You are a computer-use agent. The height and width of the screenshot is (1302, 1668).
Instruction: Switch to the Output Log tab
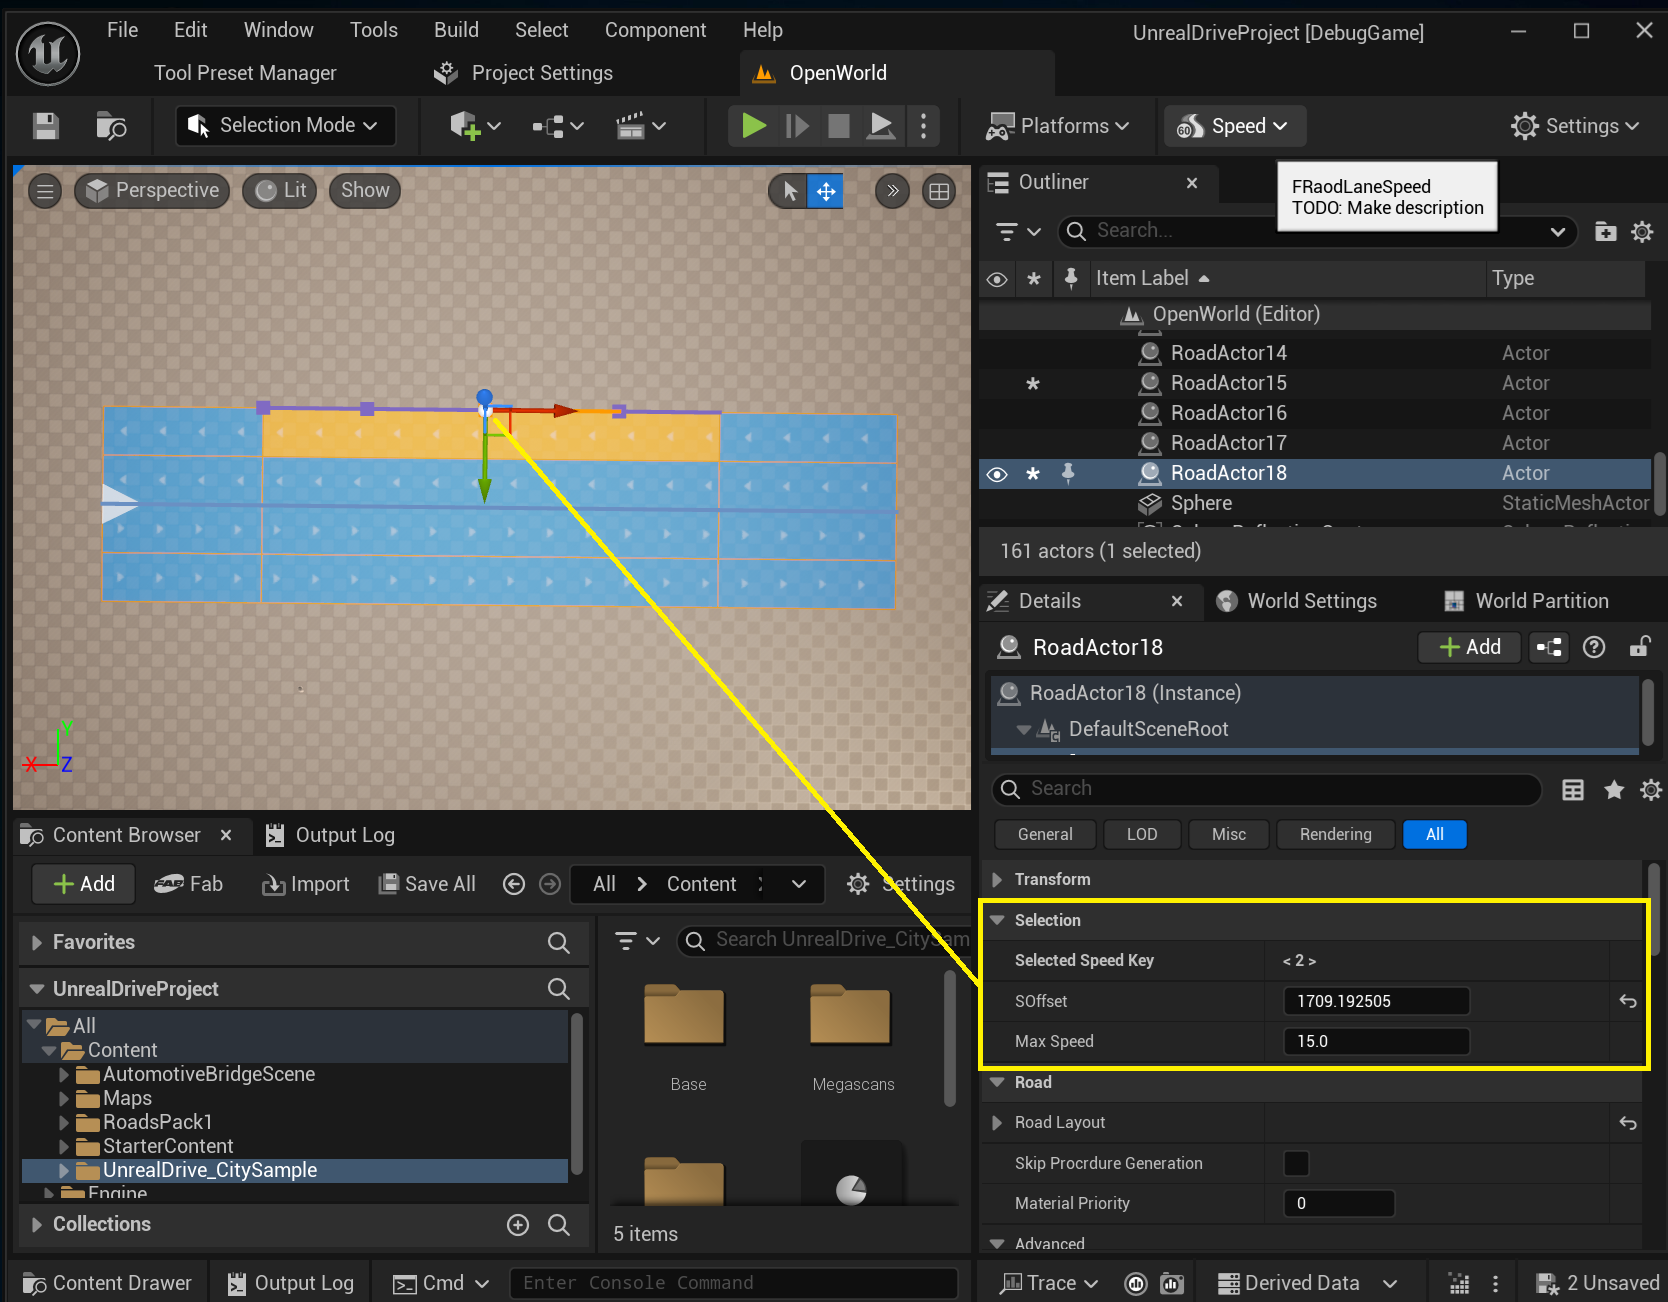(331, 835)
